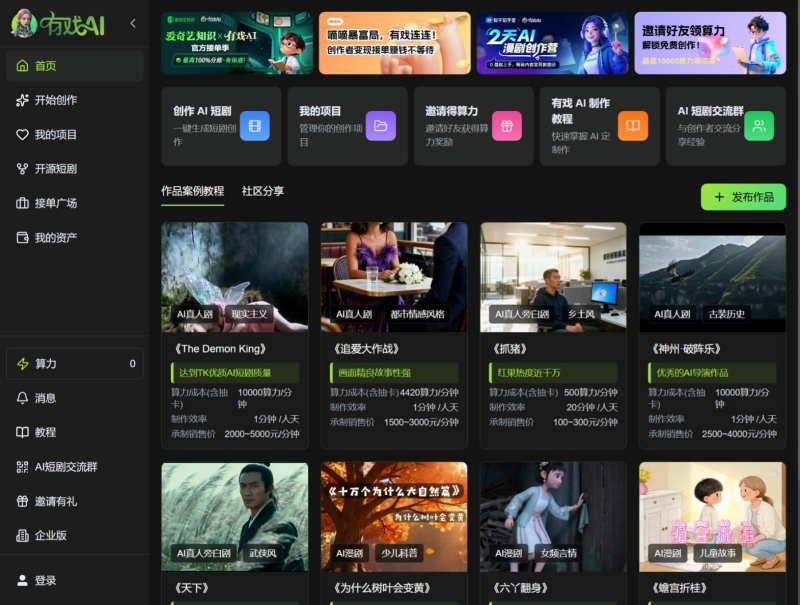Click the 有戏AI logo avatar
This screenshot has width=800, height=605.
coord(24,23)
